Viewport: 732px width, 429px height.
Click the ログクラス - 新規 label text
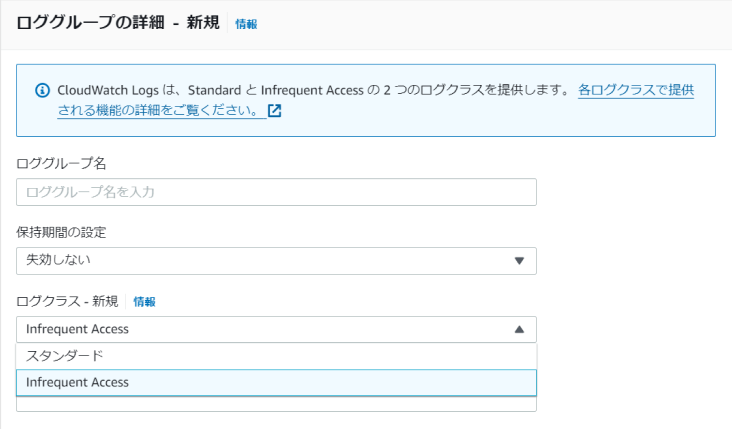(67, 302)
